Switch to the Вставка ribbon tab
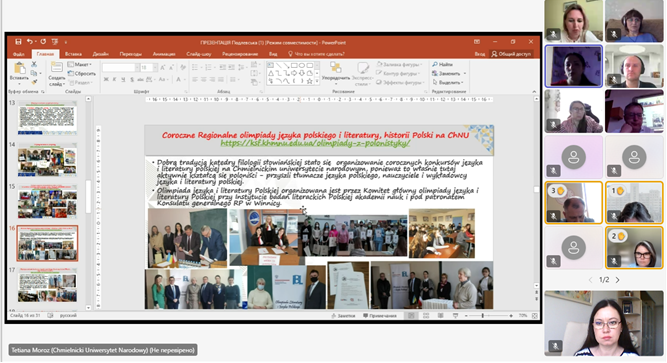The height and width of the screenshot is (363, 667). point(73,54)
